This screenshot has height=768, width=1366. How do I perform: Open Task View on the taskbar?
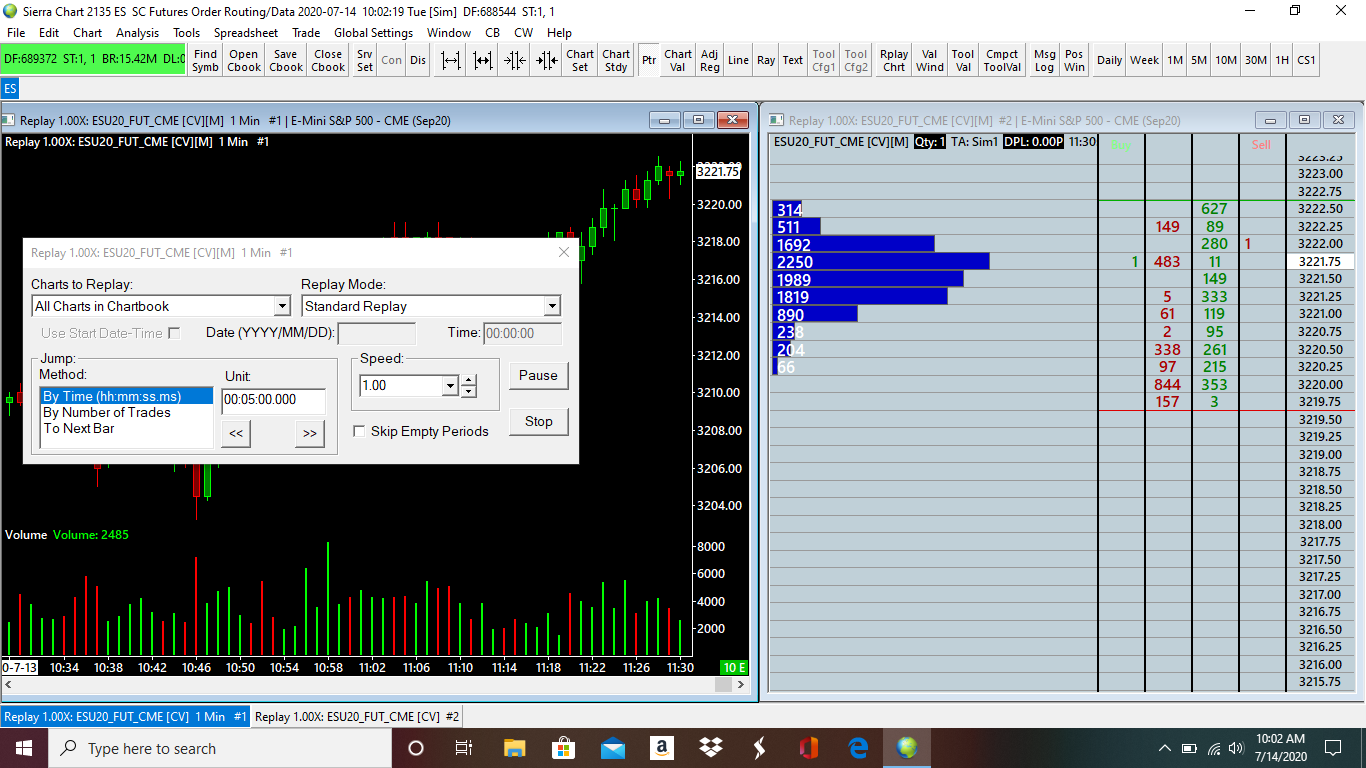pyautogui.click(x=464, y=748)
